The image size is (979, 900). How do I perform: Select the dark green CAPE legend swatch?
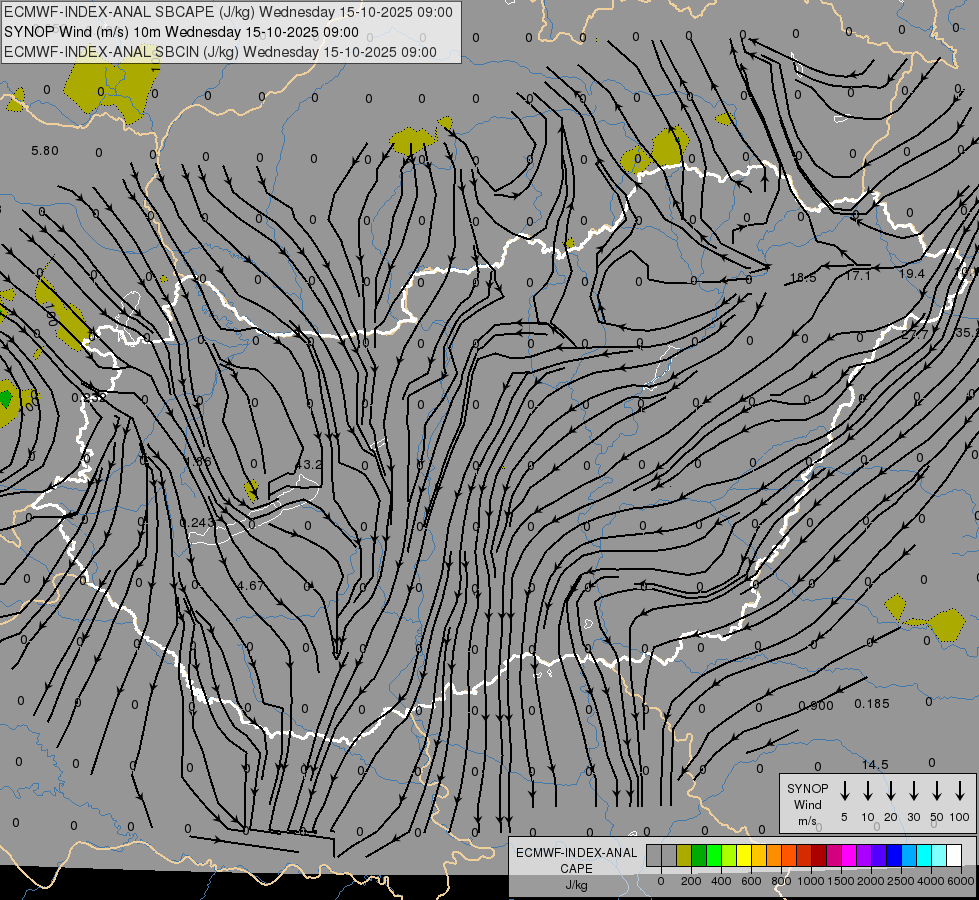click(x=699, y=855)
